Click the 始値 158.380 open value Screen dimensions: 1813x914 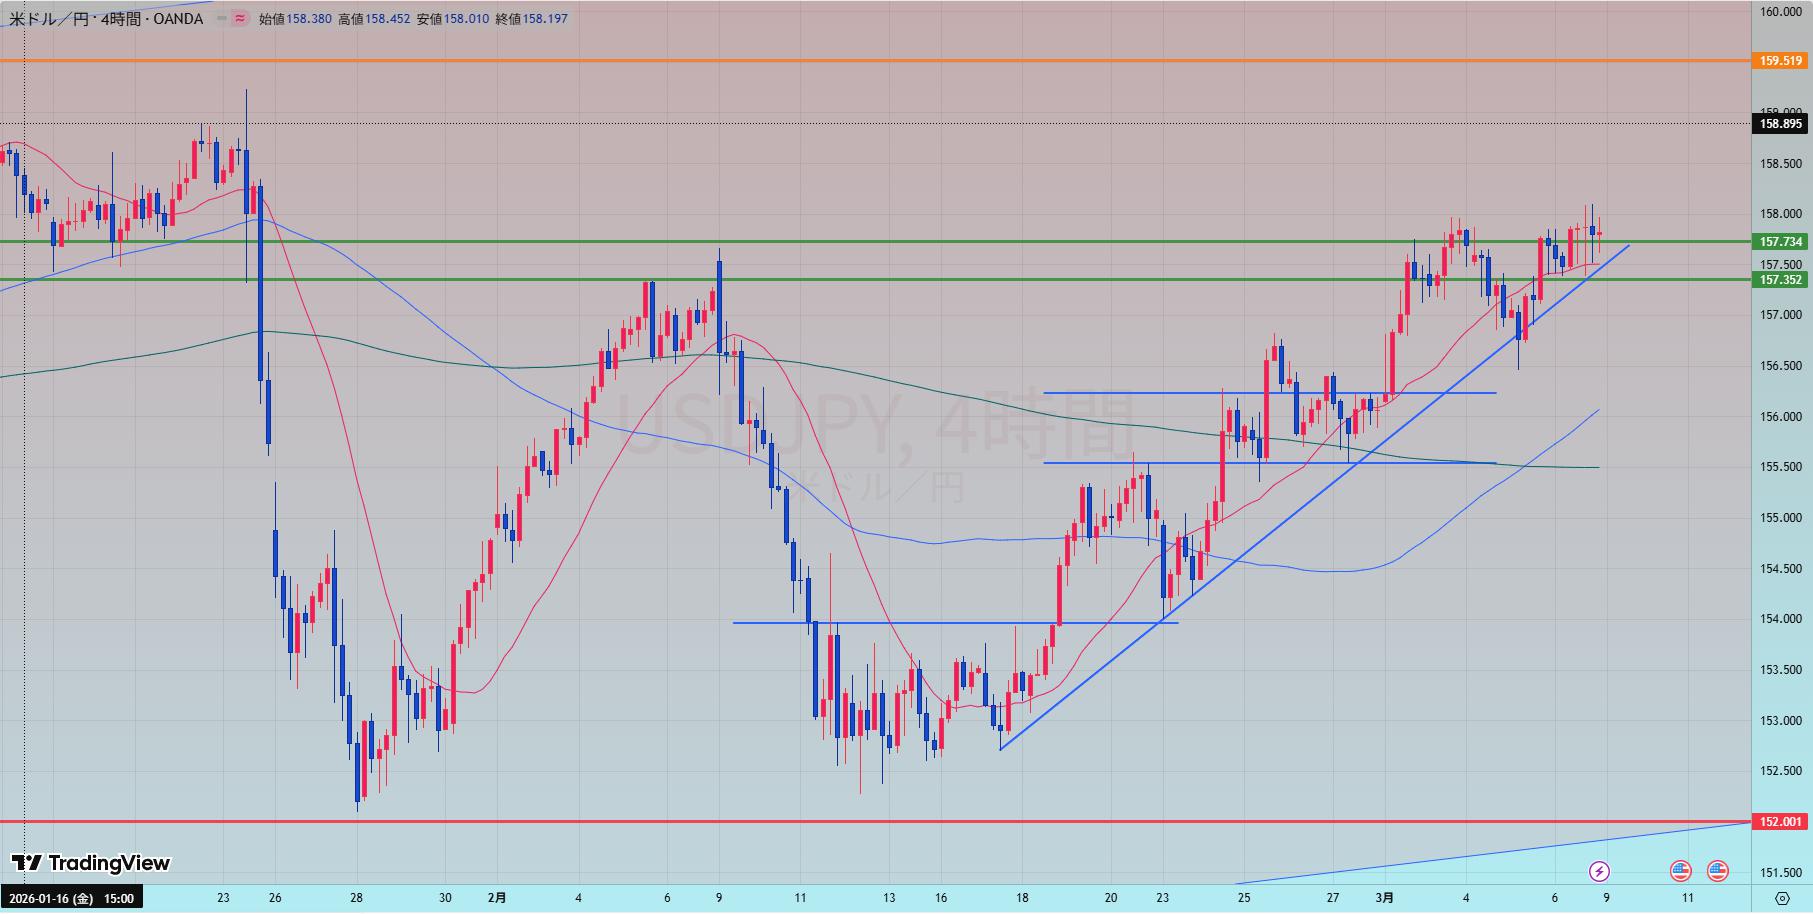tap(295, 18)
